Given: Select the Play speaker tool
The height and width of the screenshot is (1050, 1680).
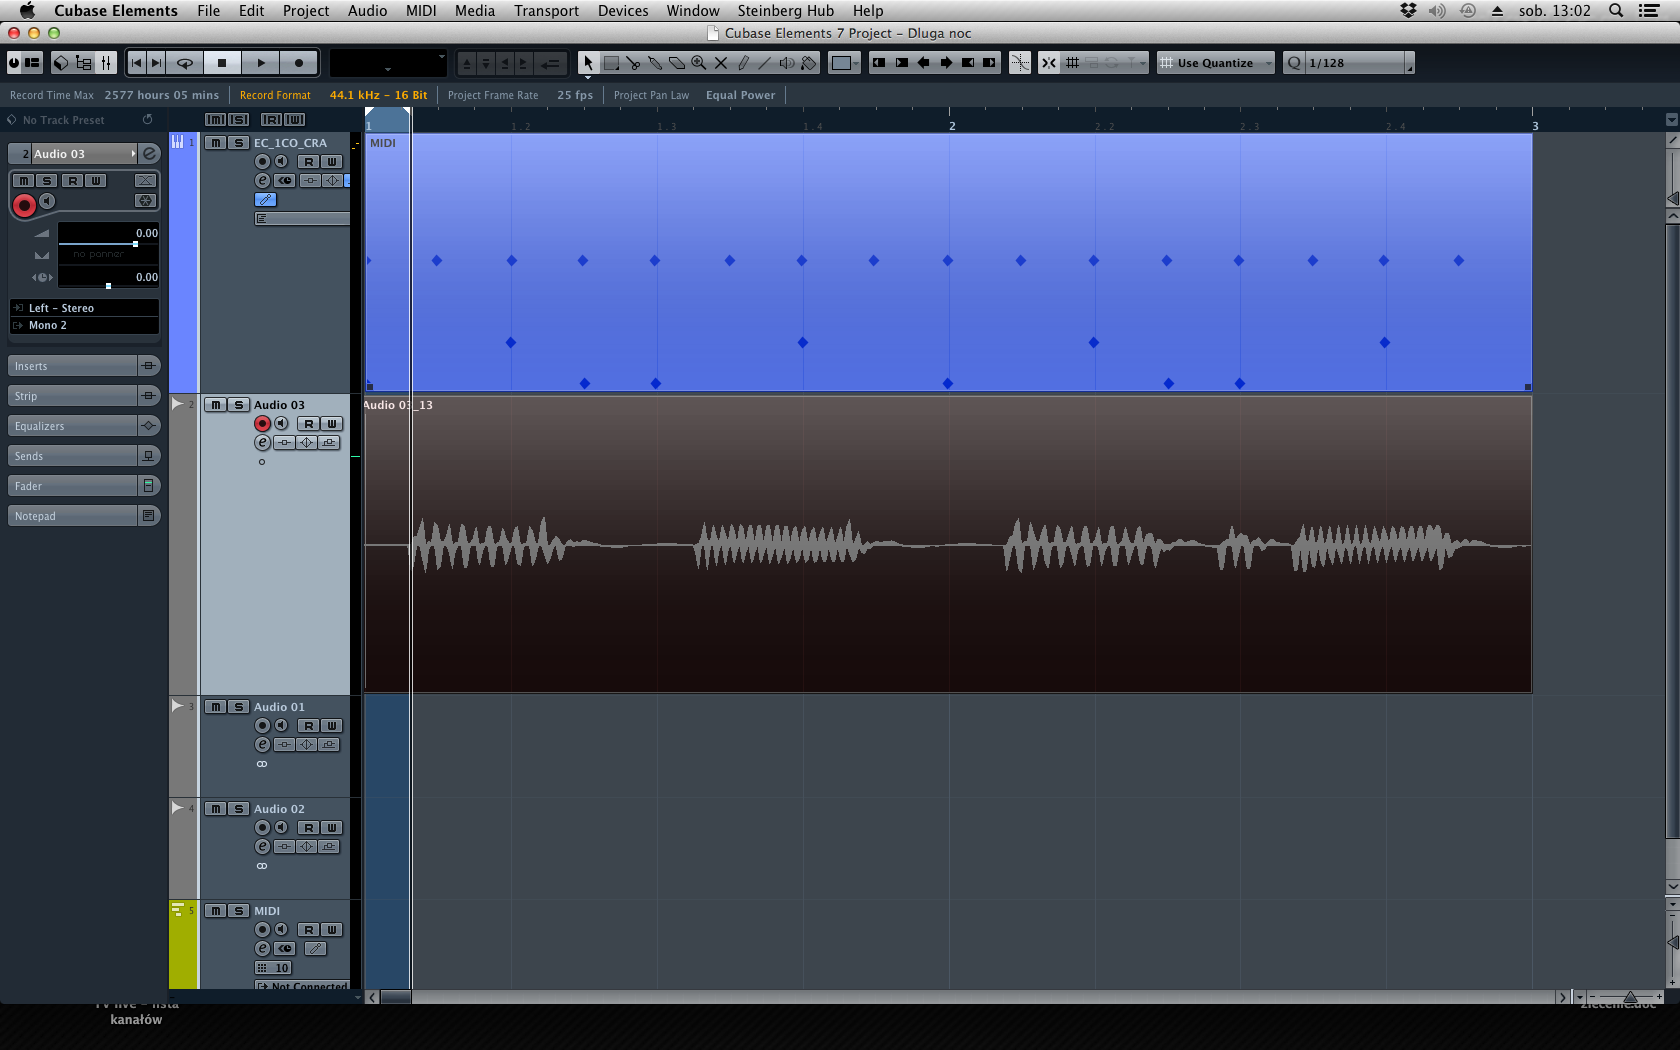Looking at the screenshot, I should [787, 63].
